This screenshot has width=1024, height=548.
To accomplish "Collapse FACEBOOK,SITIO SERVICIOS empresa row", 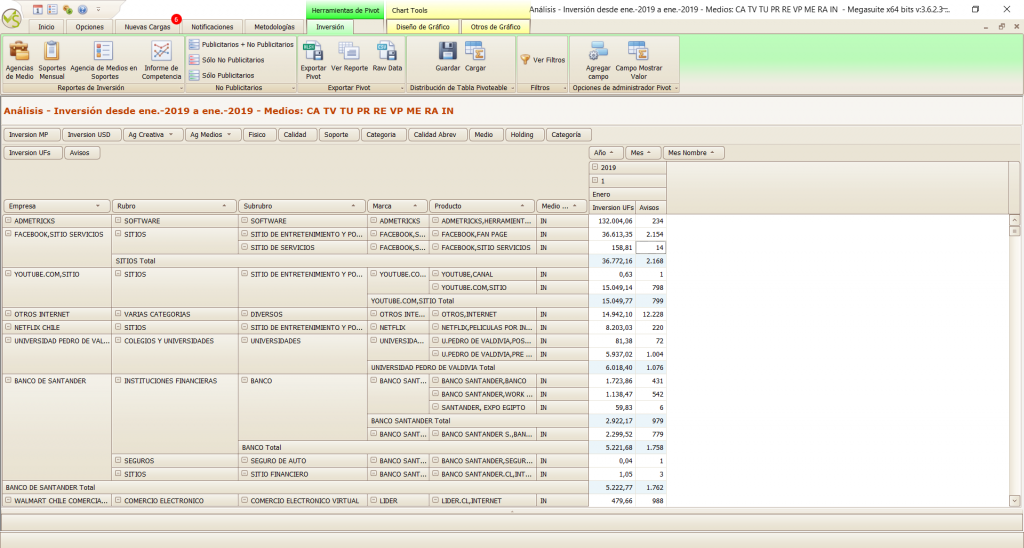I will (8, 234).
